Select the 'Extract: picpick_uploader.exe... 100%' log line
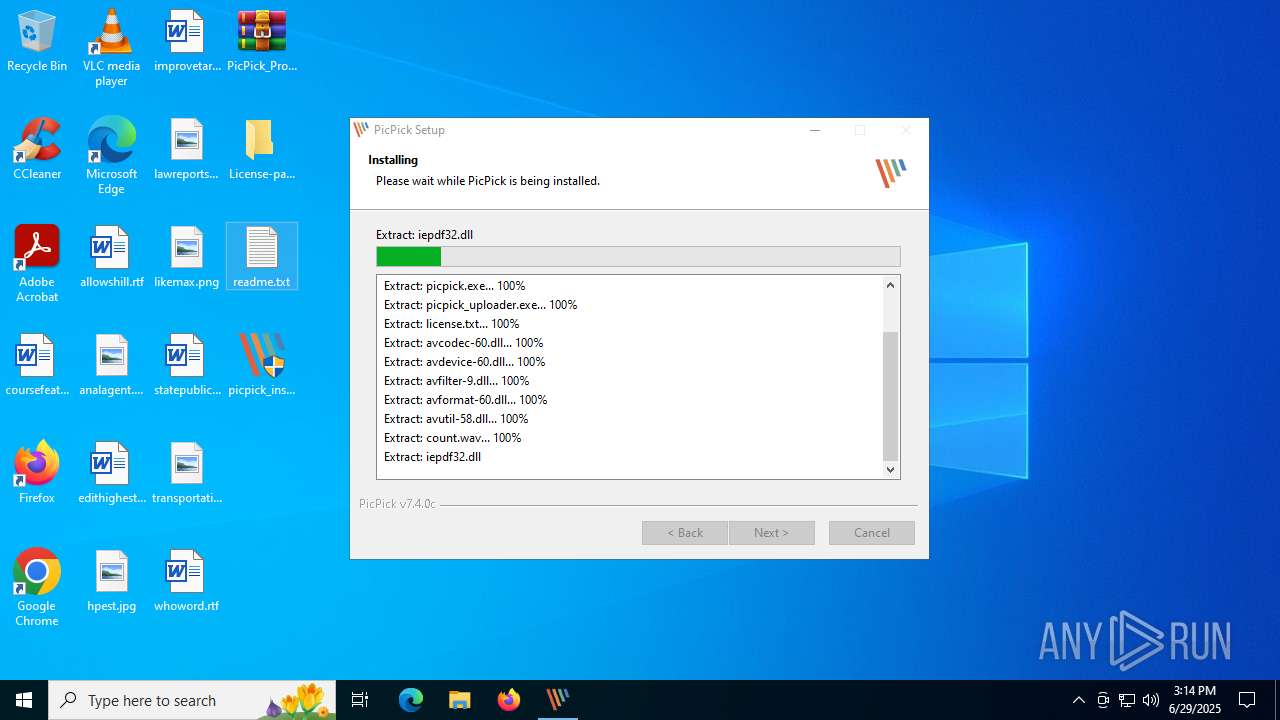Screen dimensions: 1280x720 click(481, 305)
